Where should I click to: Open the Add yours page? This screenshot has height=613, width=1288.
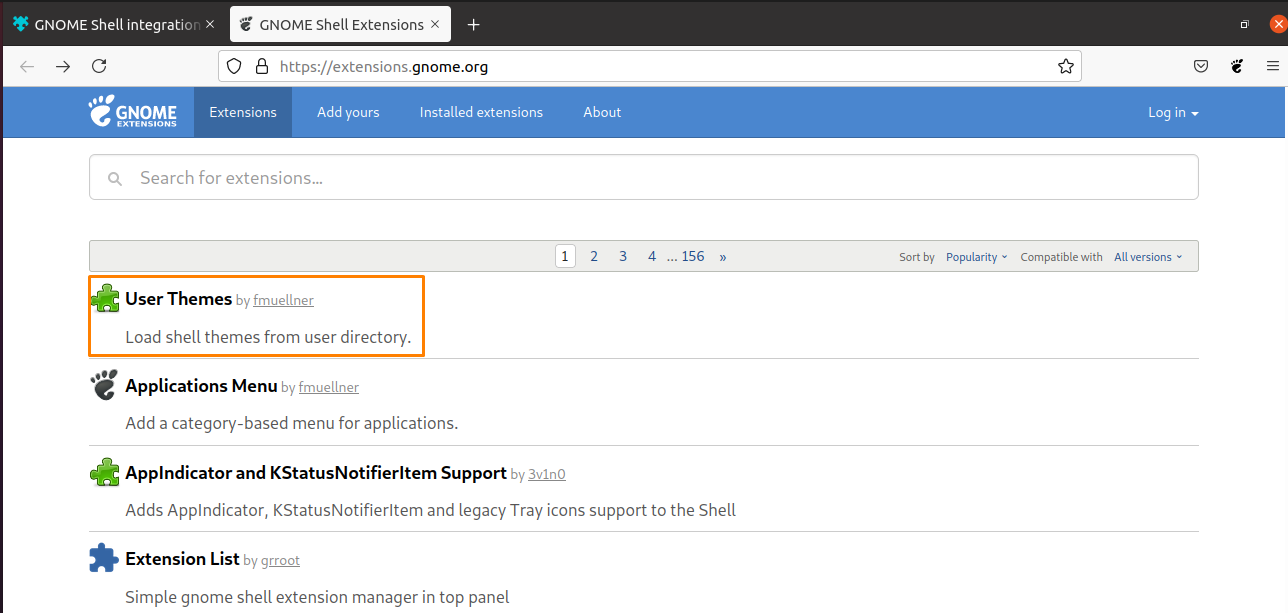(348, 112)
